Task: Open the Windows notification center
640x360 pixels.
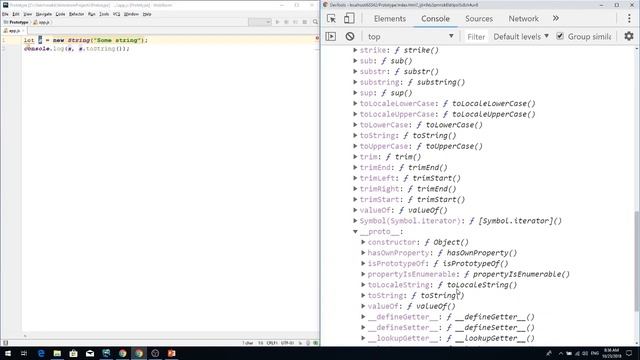Action: [x=629, y=353]
